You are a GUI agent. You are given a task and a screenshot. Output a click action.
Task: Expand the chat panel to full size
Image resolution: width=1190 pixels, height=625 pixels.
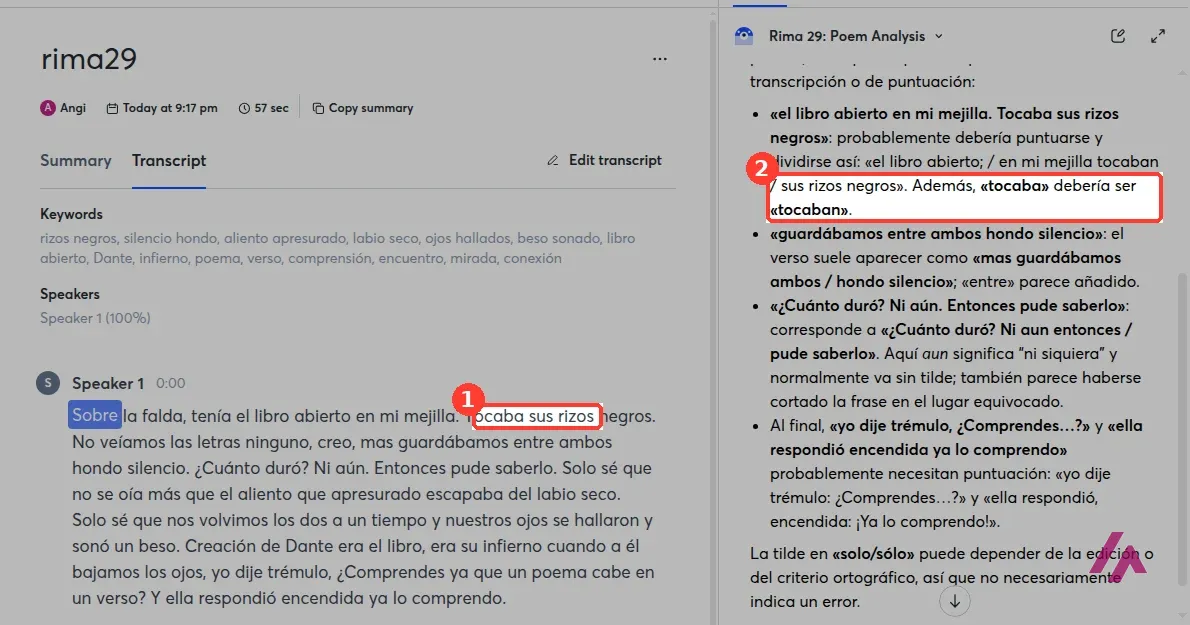(x=1157, y=36)
